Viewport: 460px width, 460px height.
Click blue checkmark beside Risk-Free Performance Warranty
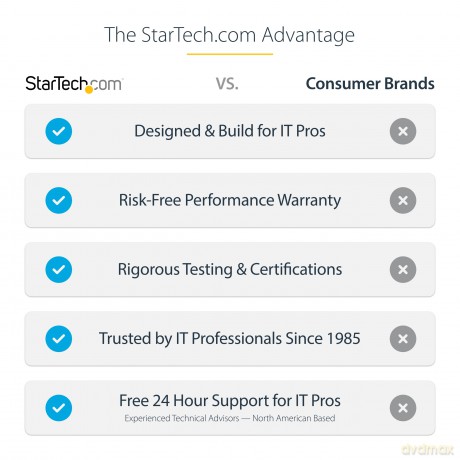click(59, 200)
